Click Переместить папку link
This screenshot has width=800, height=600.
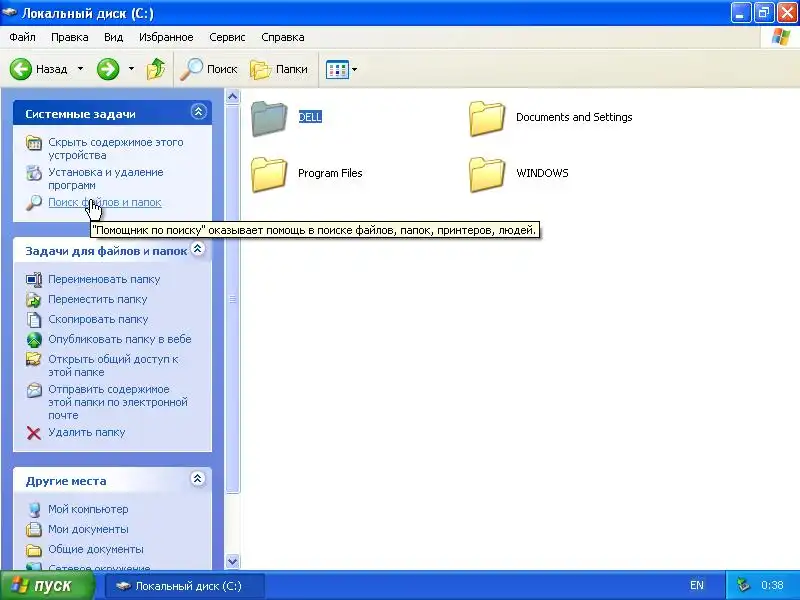(x=97, y=299)
